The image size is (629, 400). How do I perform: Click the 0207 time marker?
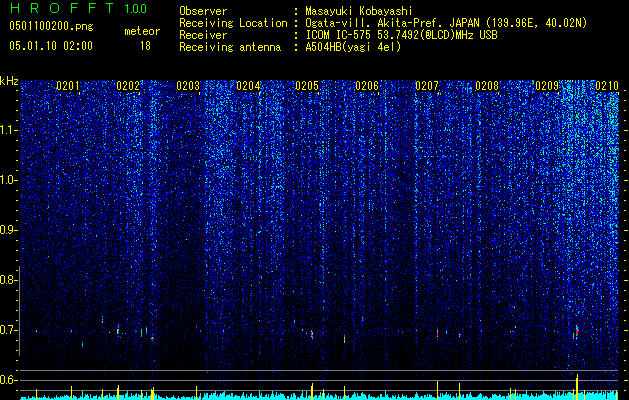coord(427,85)
